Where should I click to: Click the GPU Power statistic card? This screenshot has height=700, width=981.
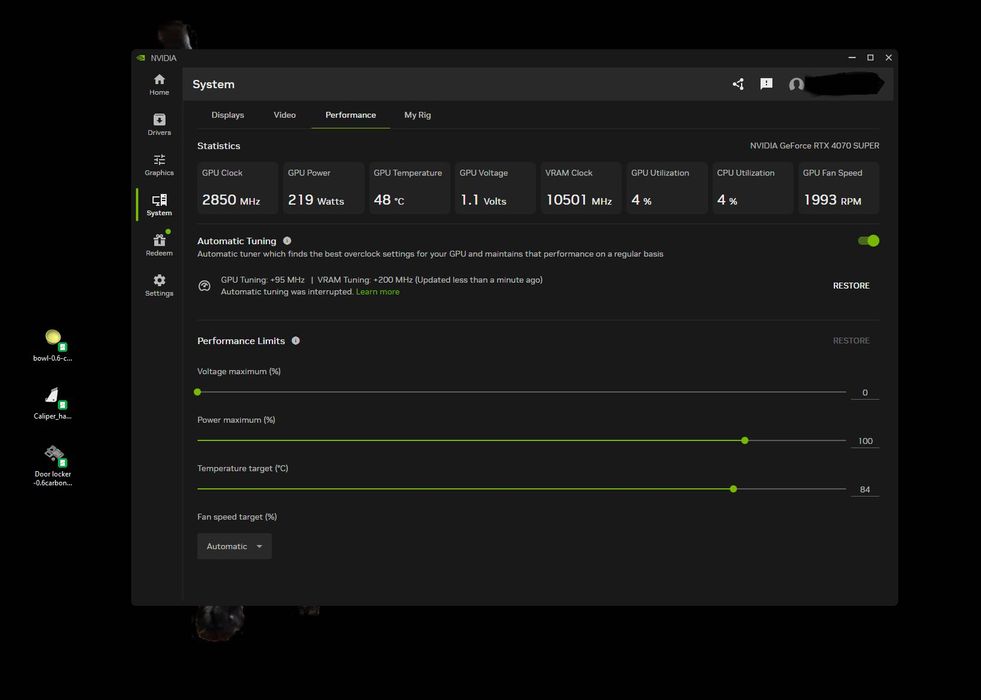[x=323, y=188]
